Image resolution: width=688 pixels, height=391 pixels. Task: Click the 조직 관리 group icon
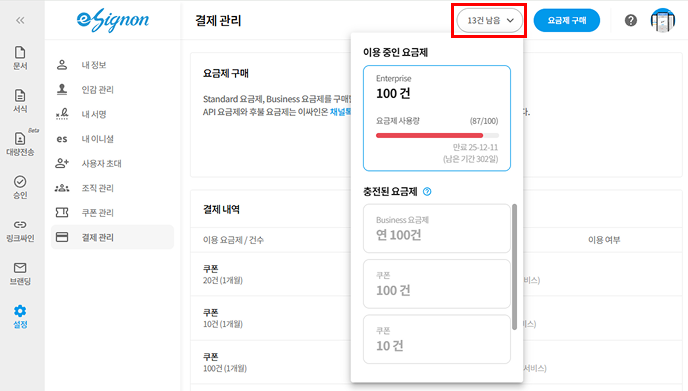[x=62, y=188]
